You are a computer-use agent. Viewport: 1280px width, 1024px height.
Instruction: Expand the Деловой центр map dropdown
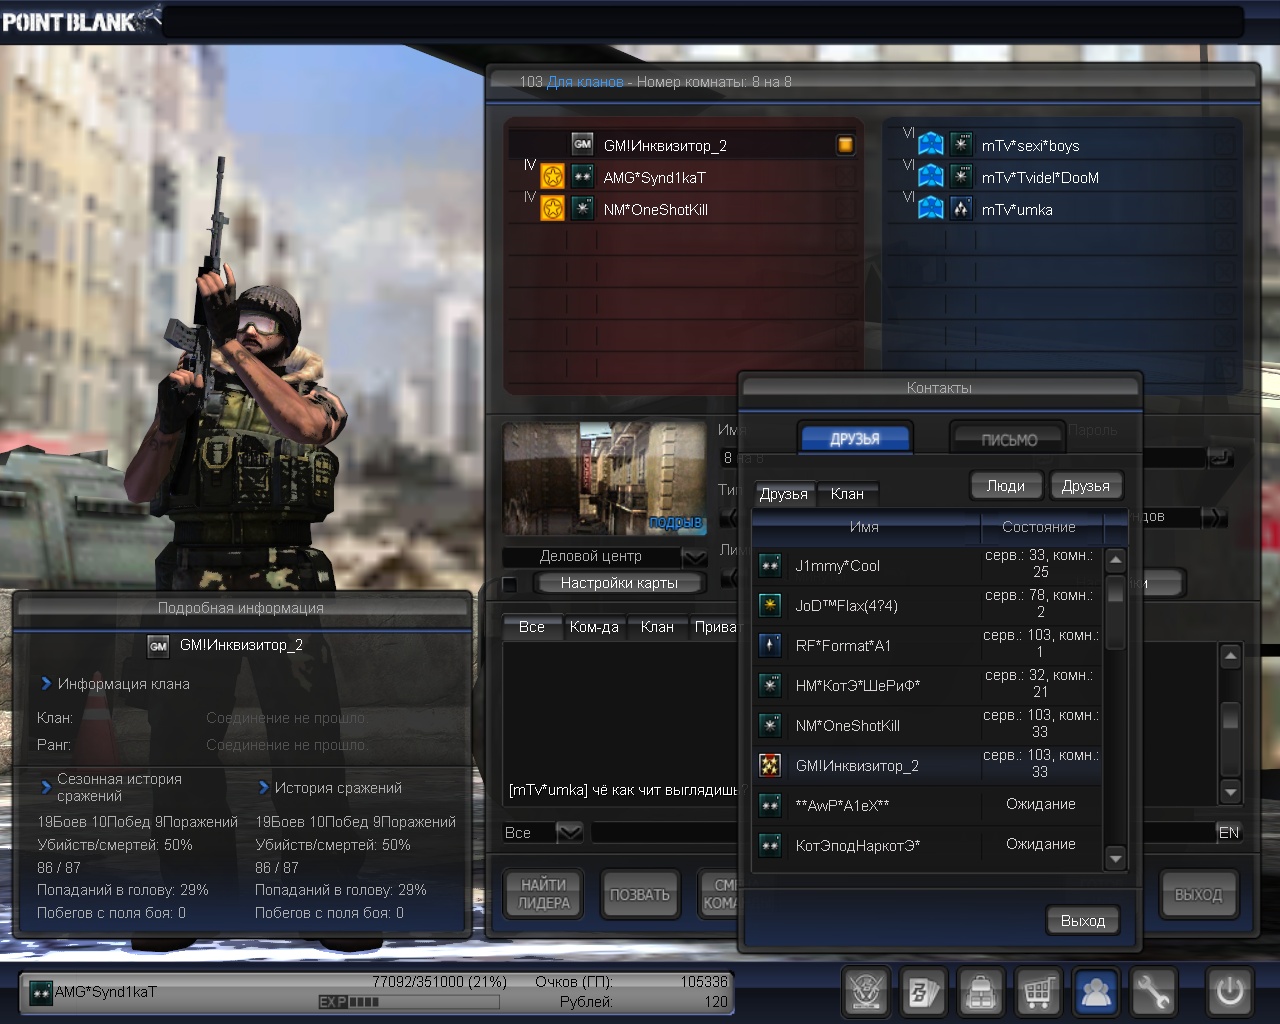coord(694,557)
